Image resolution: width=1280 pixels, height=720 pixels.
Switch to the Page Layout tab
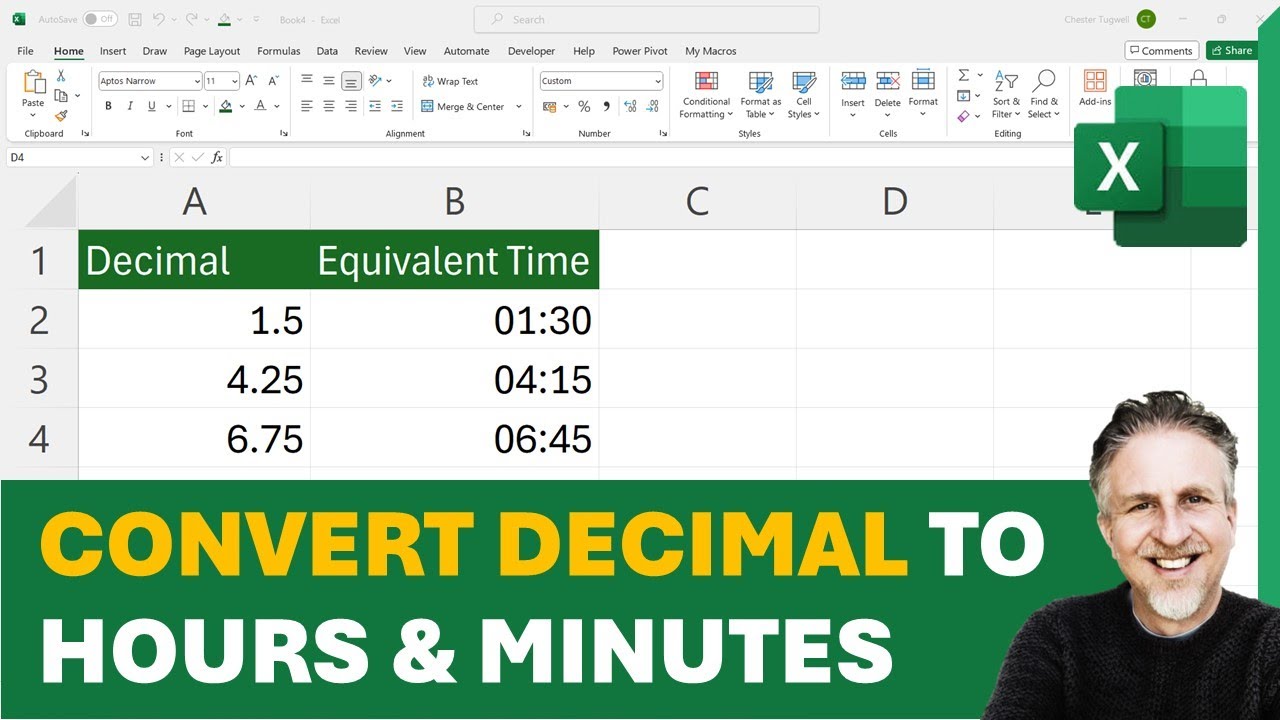212,51
